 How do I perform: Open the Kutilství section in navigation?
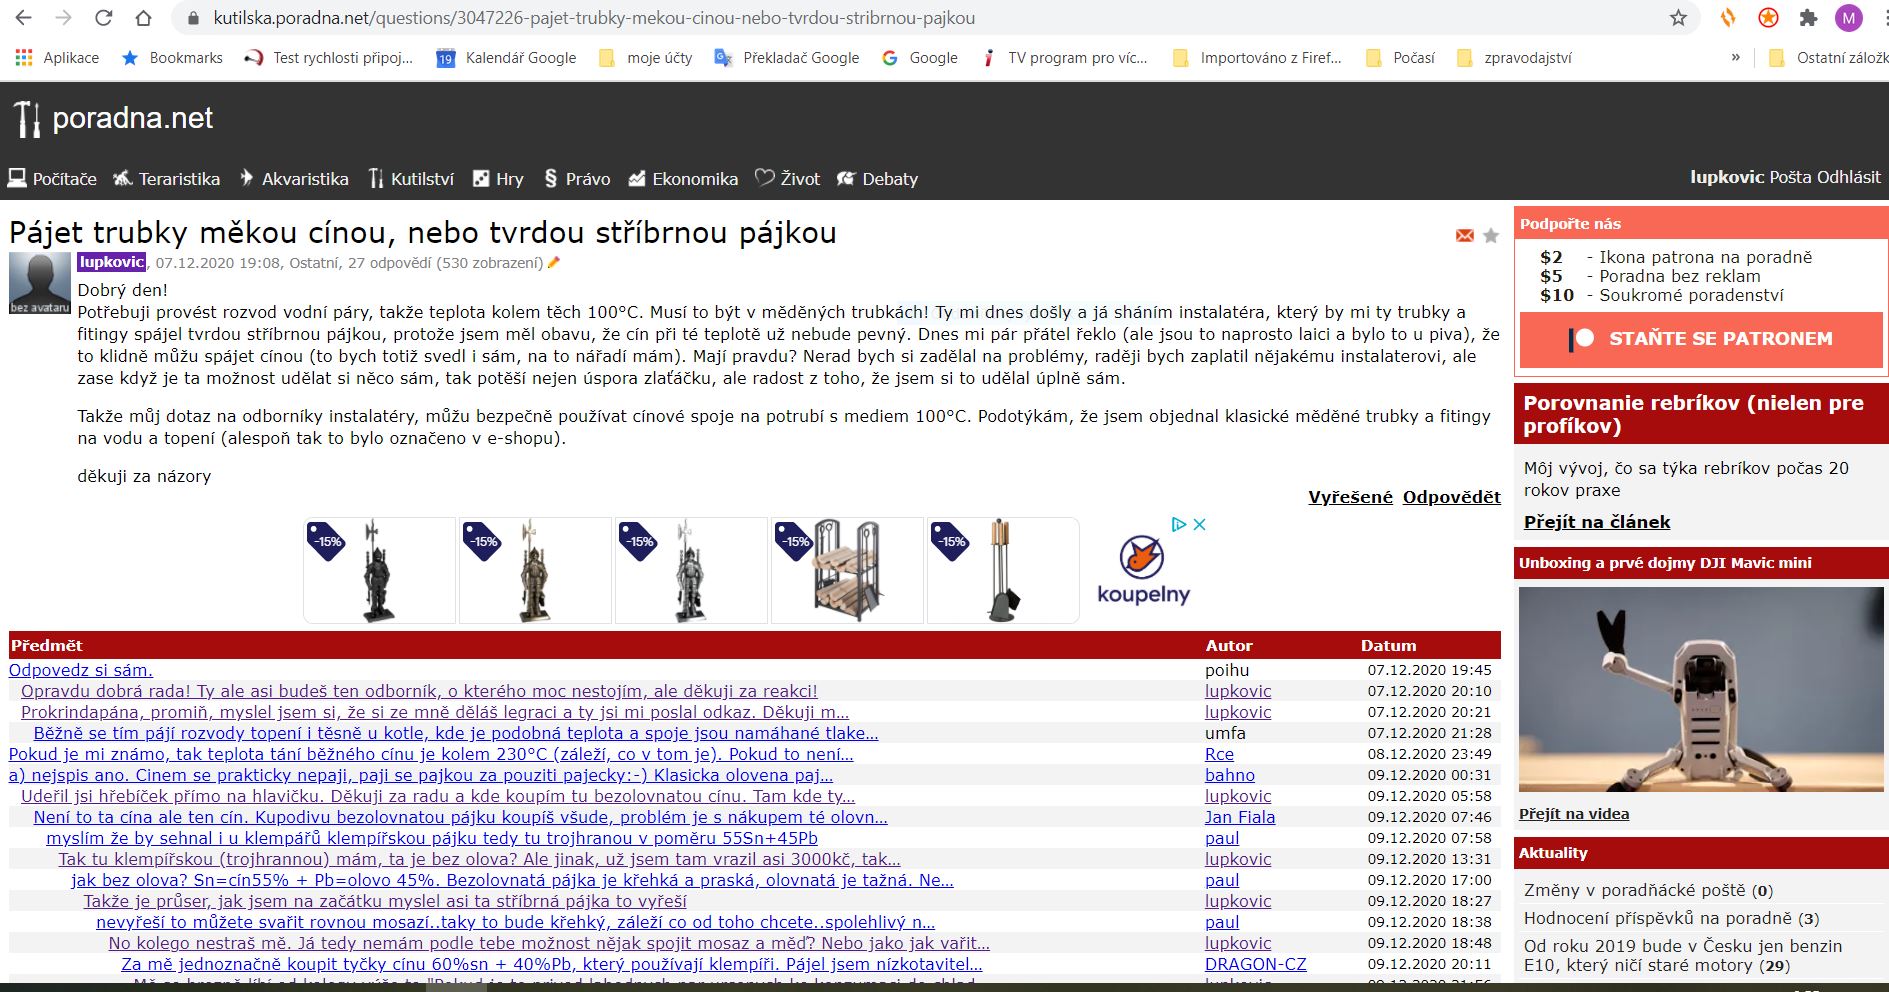(x=411, y=179)
